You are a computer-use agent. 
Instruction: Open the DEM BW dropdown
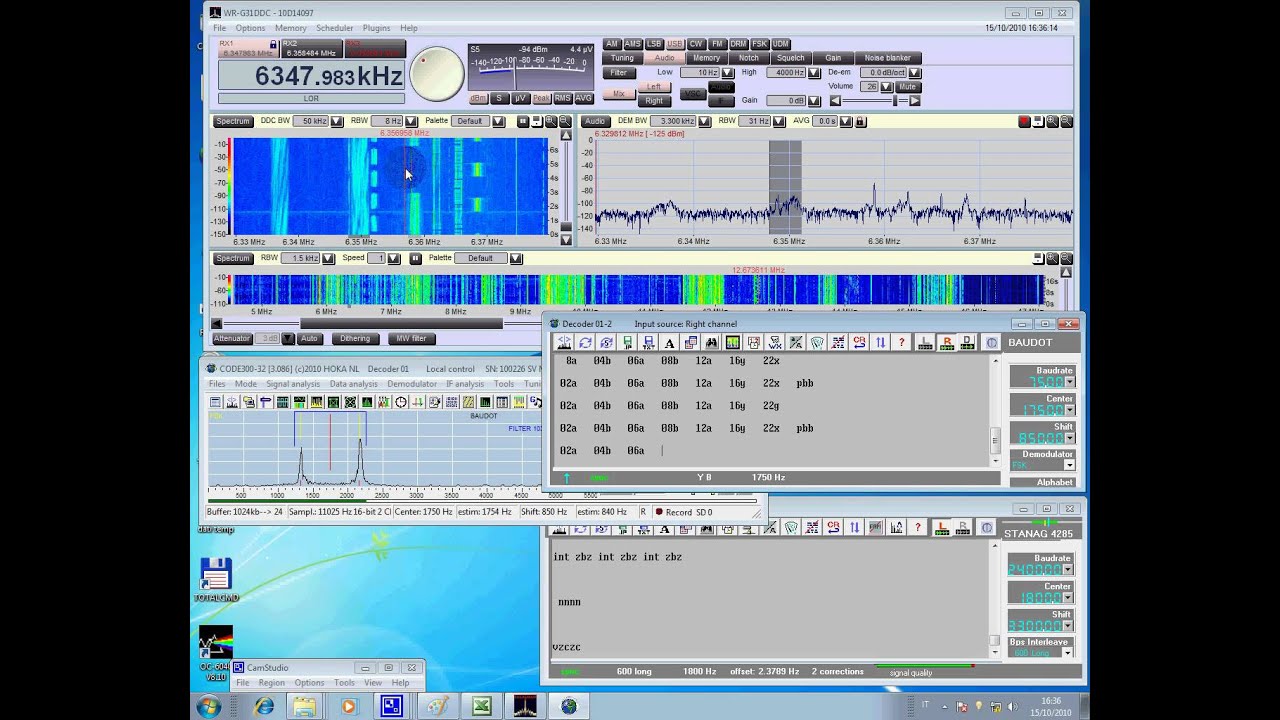click(x=704, y=121)
